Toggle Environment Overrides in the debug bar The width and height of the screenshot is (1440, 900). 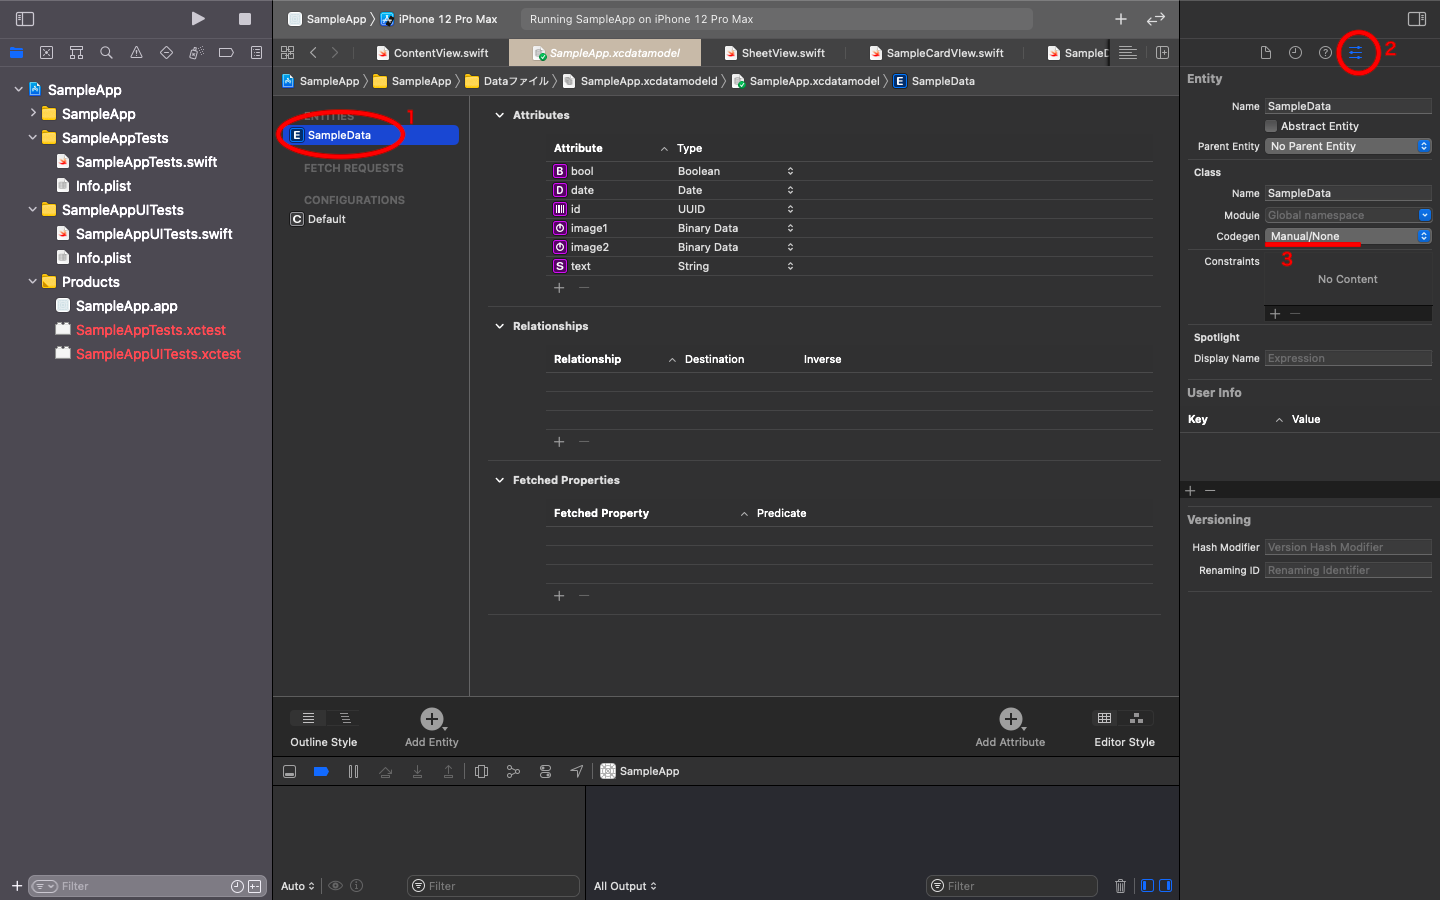point(545,771)
